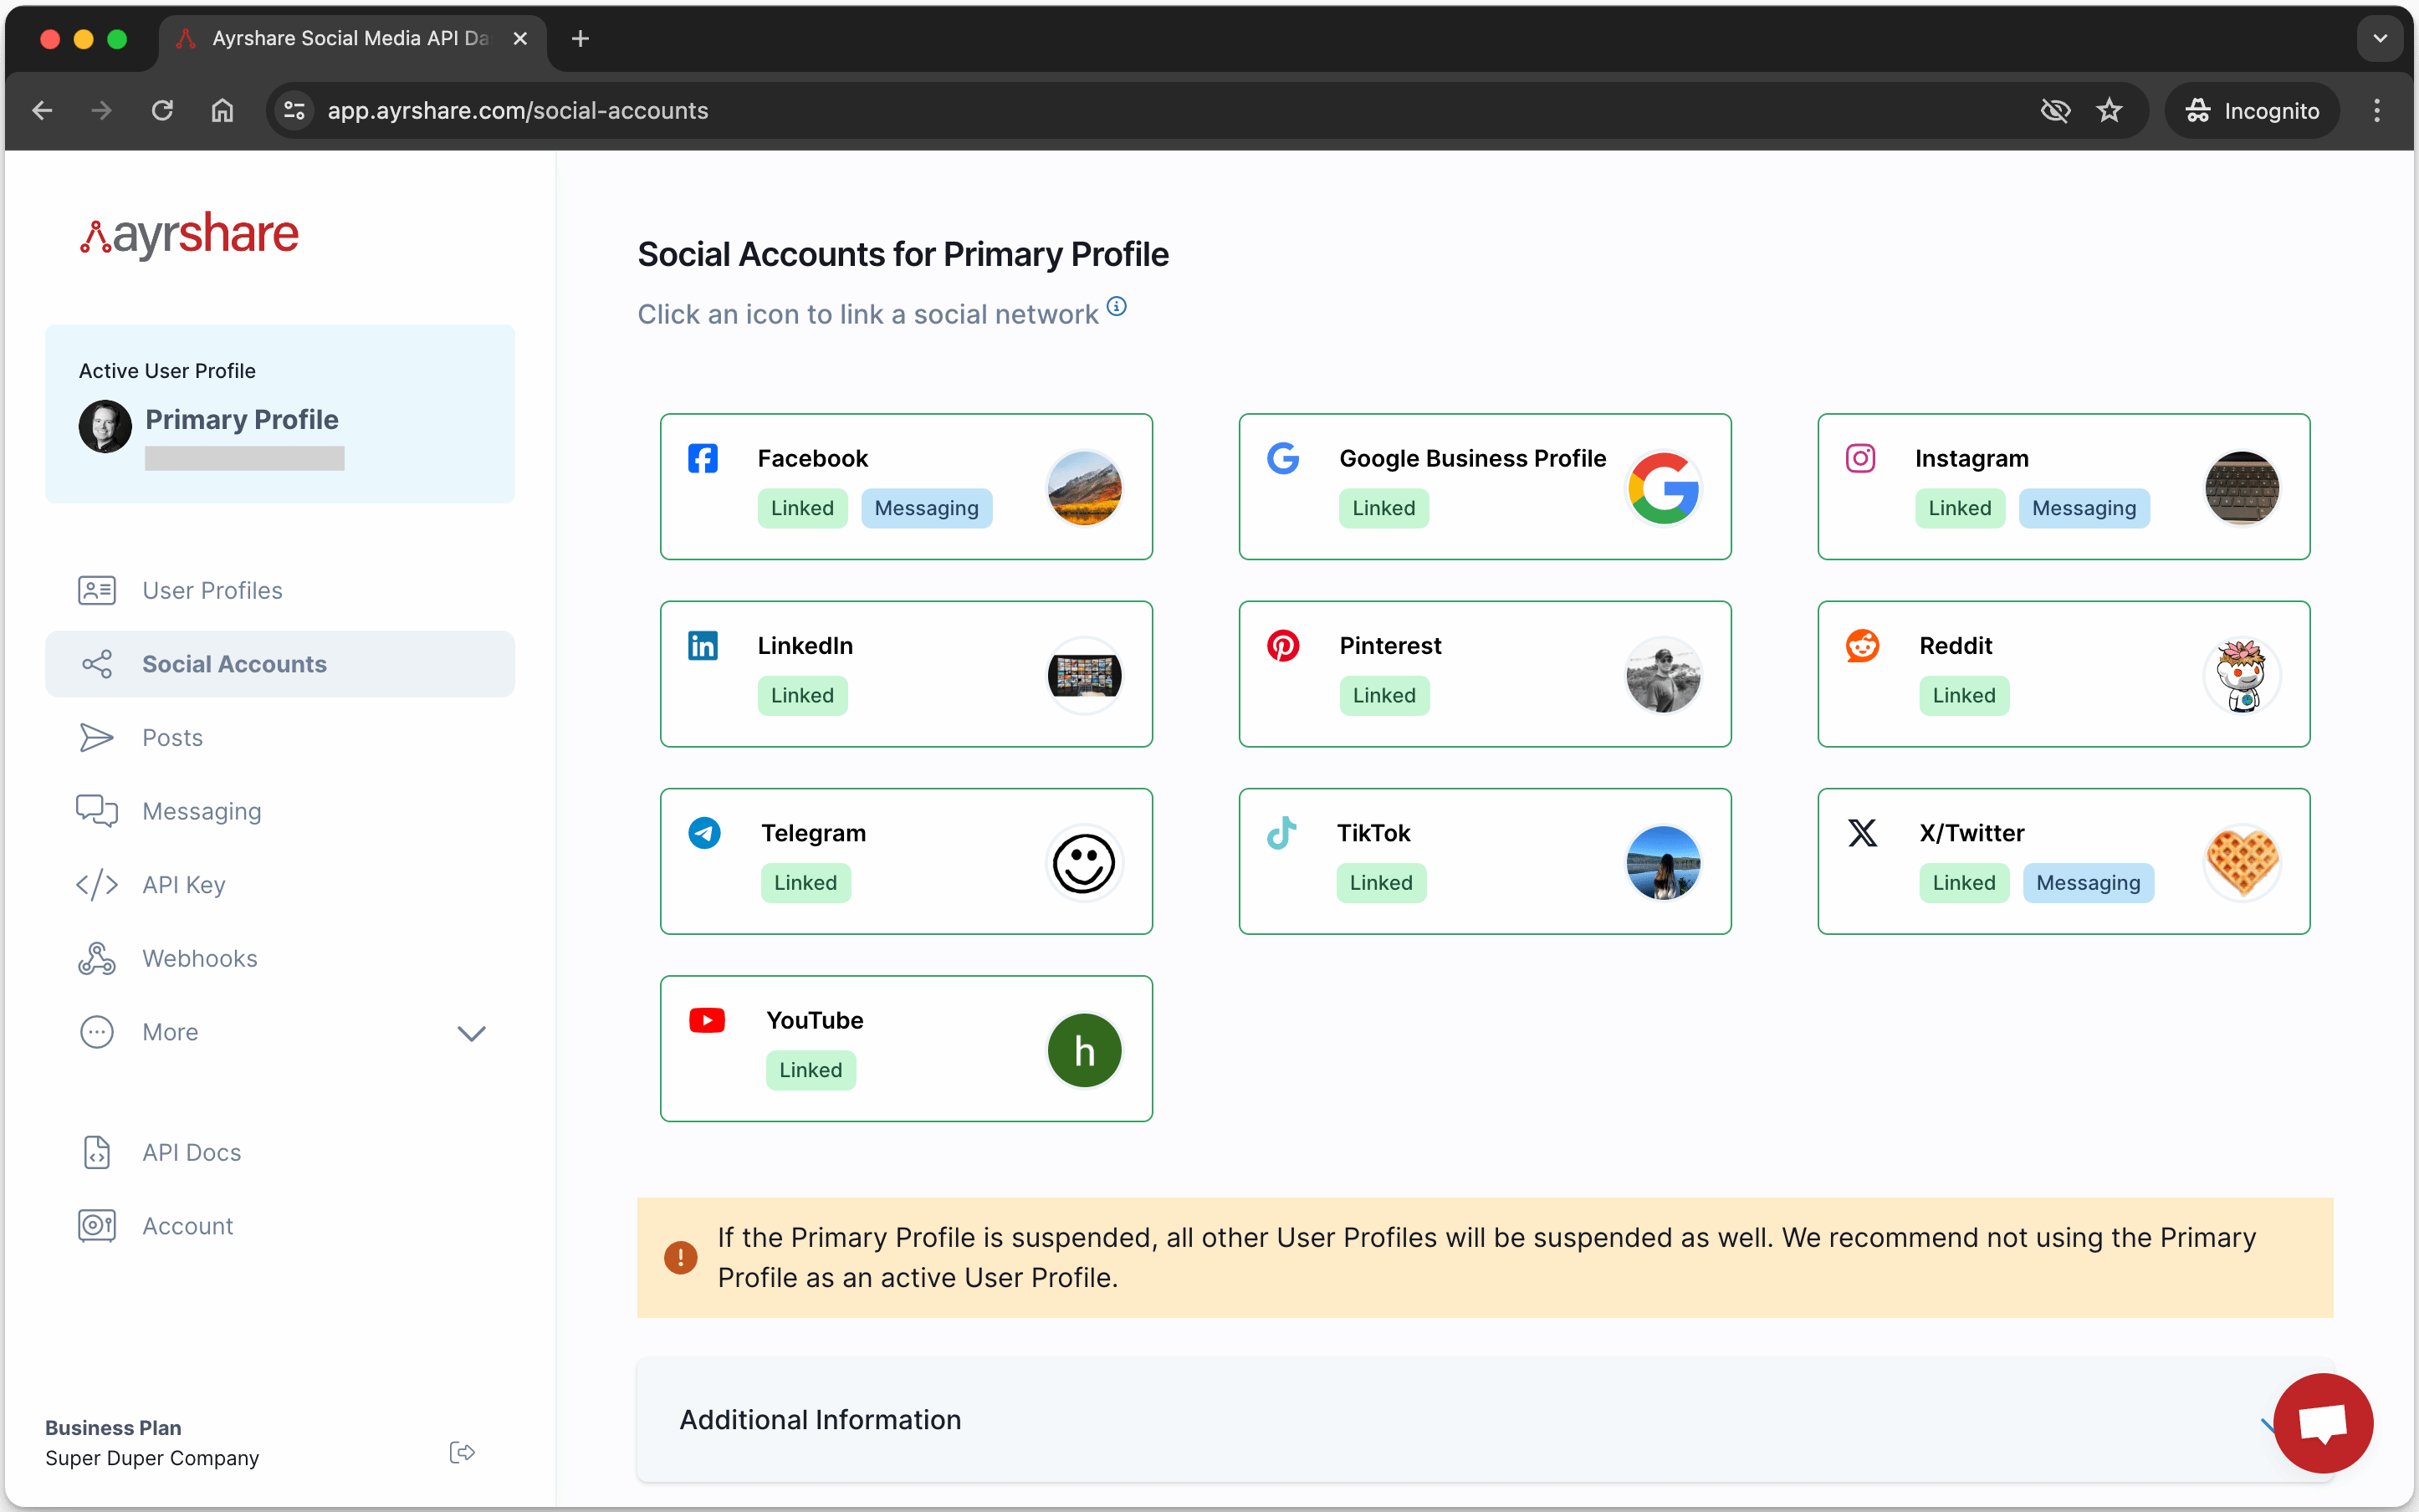
Task: Click the Linked badge on Reddit card
Action: coord(1963,695)
